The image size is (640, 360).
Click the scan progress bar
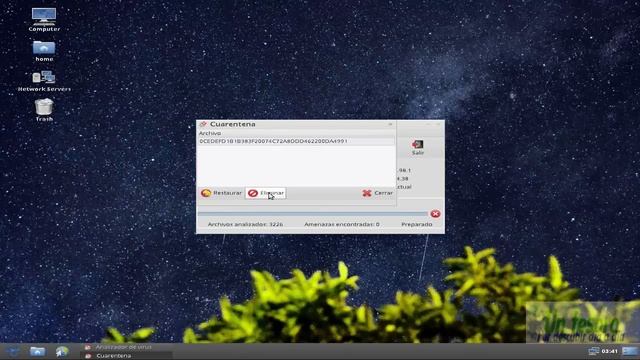point(313,213)
